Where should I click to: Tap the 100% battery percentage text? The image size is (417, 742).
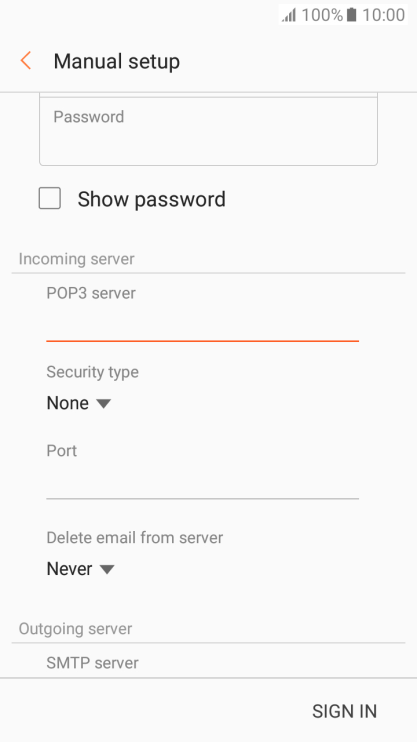[322, 15]
